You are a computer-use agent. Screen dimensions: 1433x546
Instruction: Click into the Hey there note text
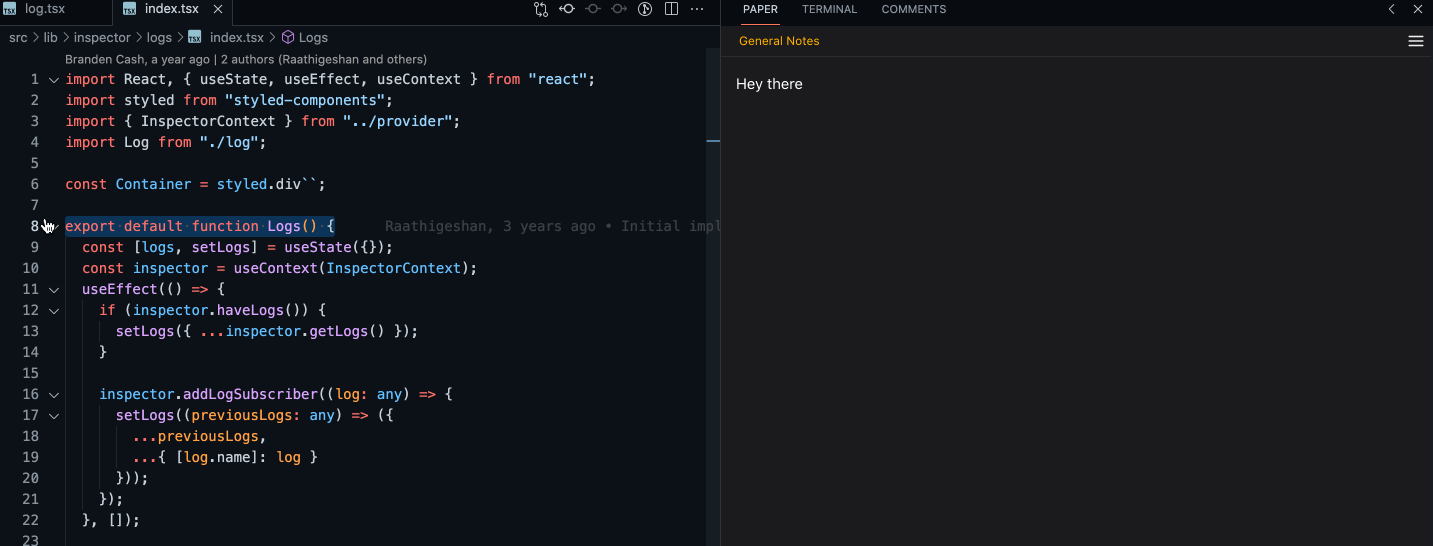[x=769, y=84]
